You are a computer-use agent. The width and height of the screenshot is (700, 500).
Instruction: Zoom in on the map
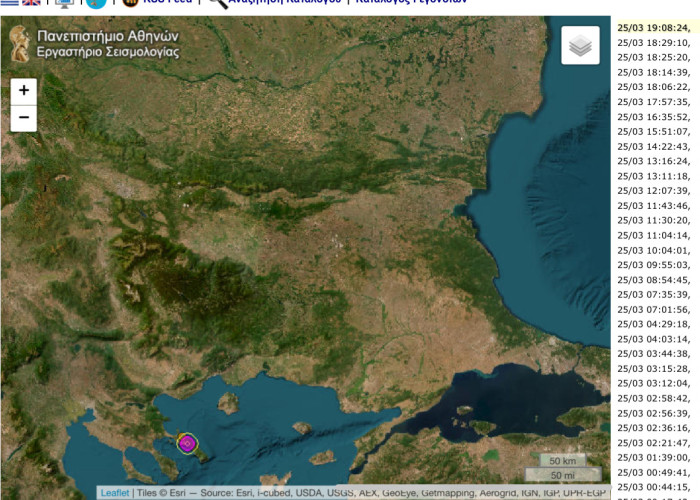(24, 90)
